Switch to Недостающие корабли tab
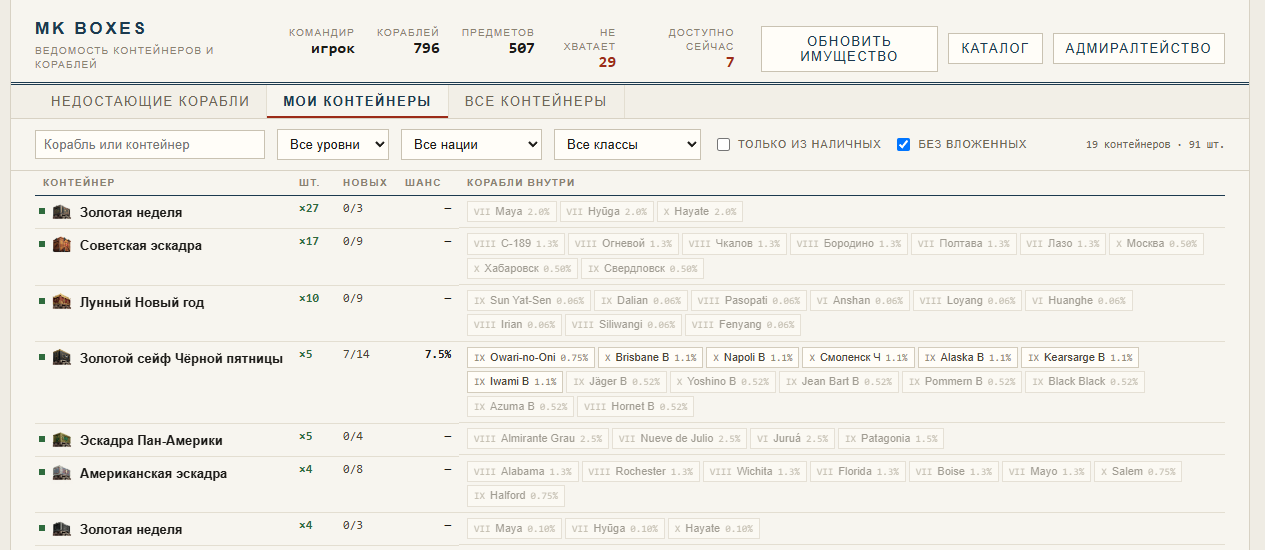 (x=150, y=101)
